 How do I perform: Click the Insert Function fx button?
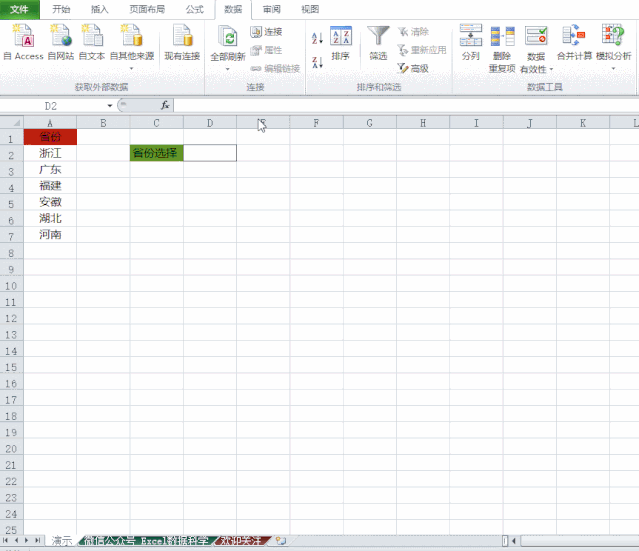[x=165, y=106]
